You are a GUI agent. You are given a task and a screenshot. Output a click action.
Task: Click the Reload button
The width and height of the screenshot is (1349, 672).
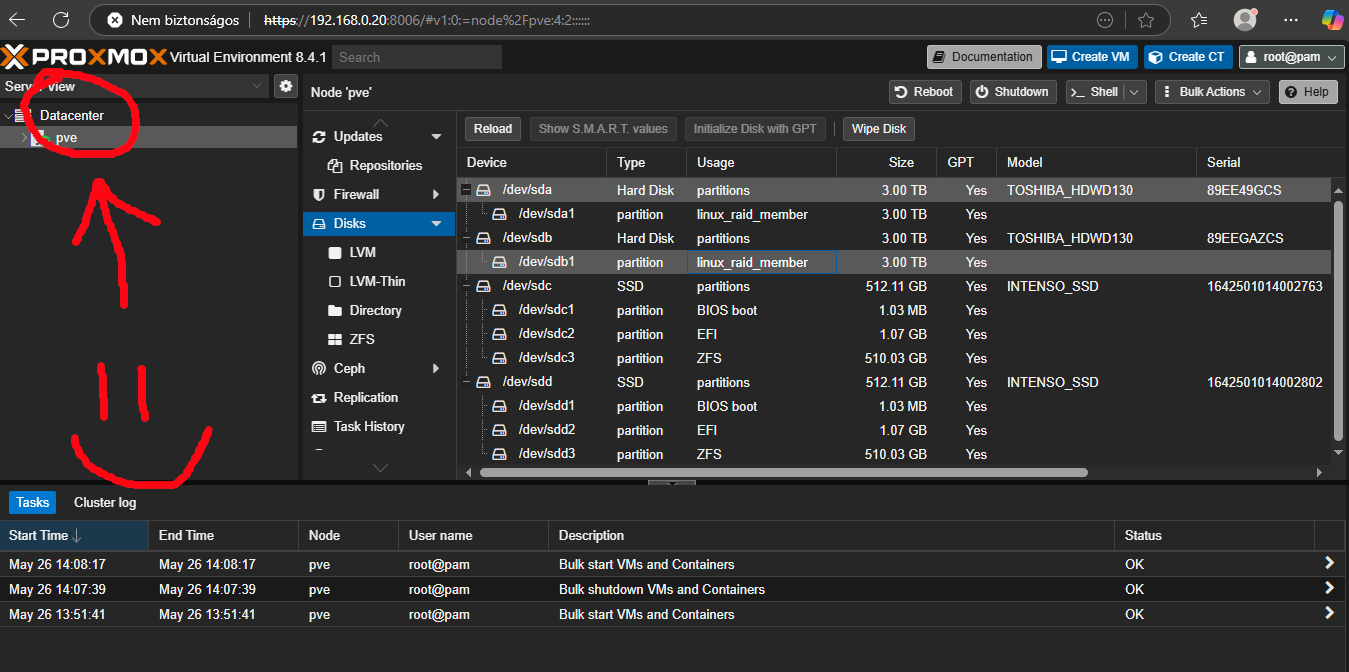492,129
